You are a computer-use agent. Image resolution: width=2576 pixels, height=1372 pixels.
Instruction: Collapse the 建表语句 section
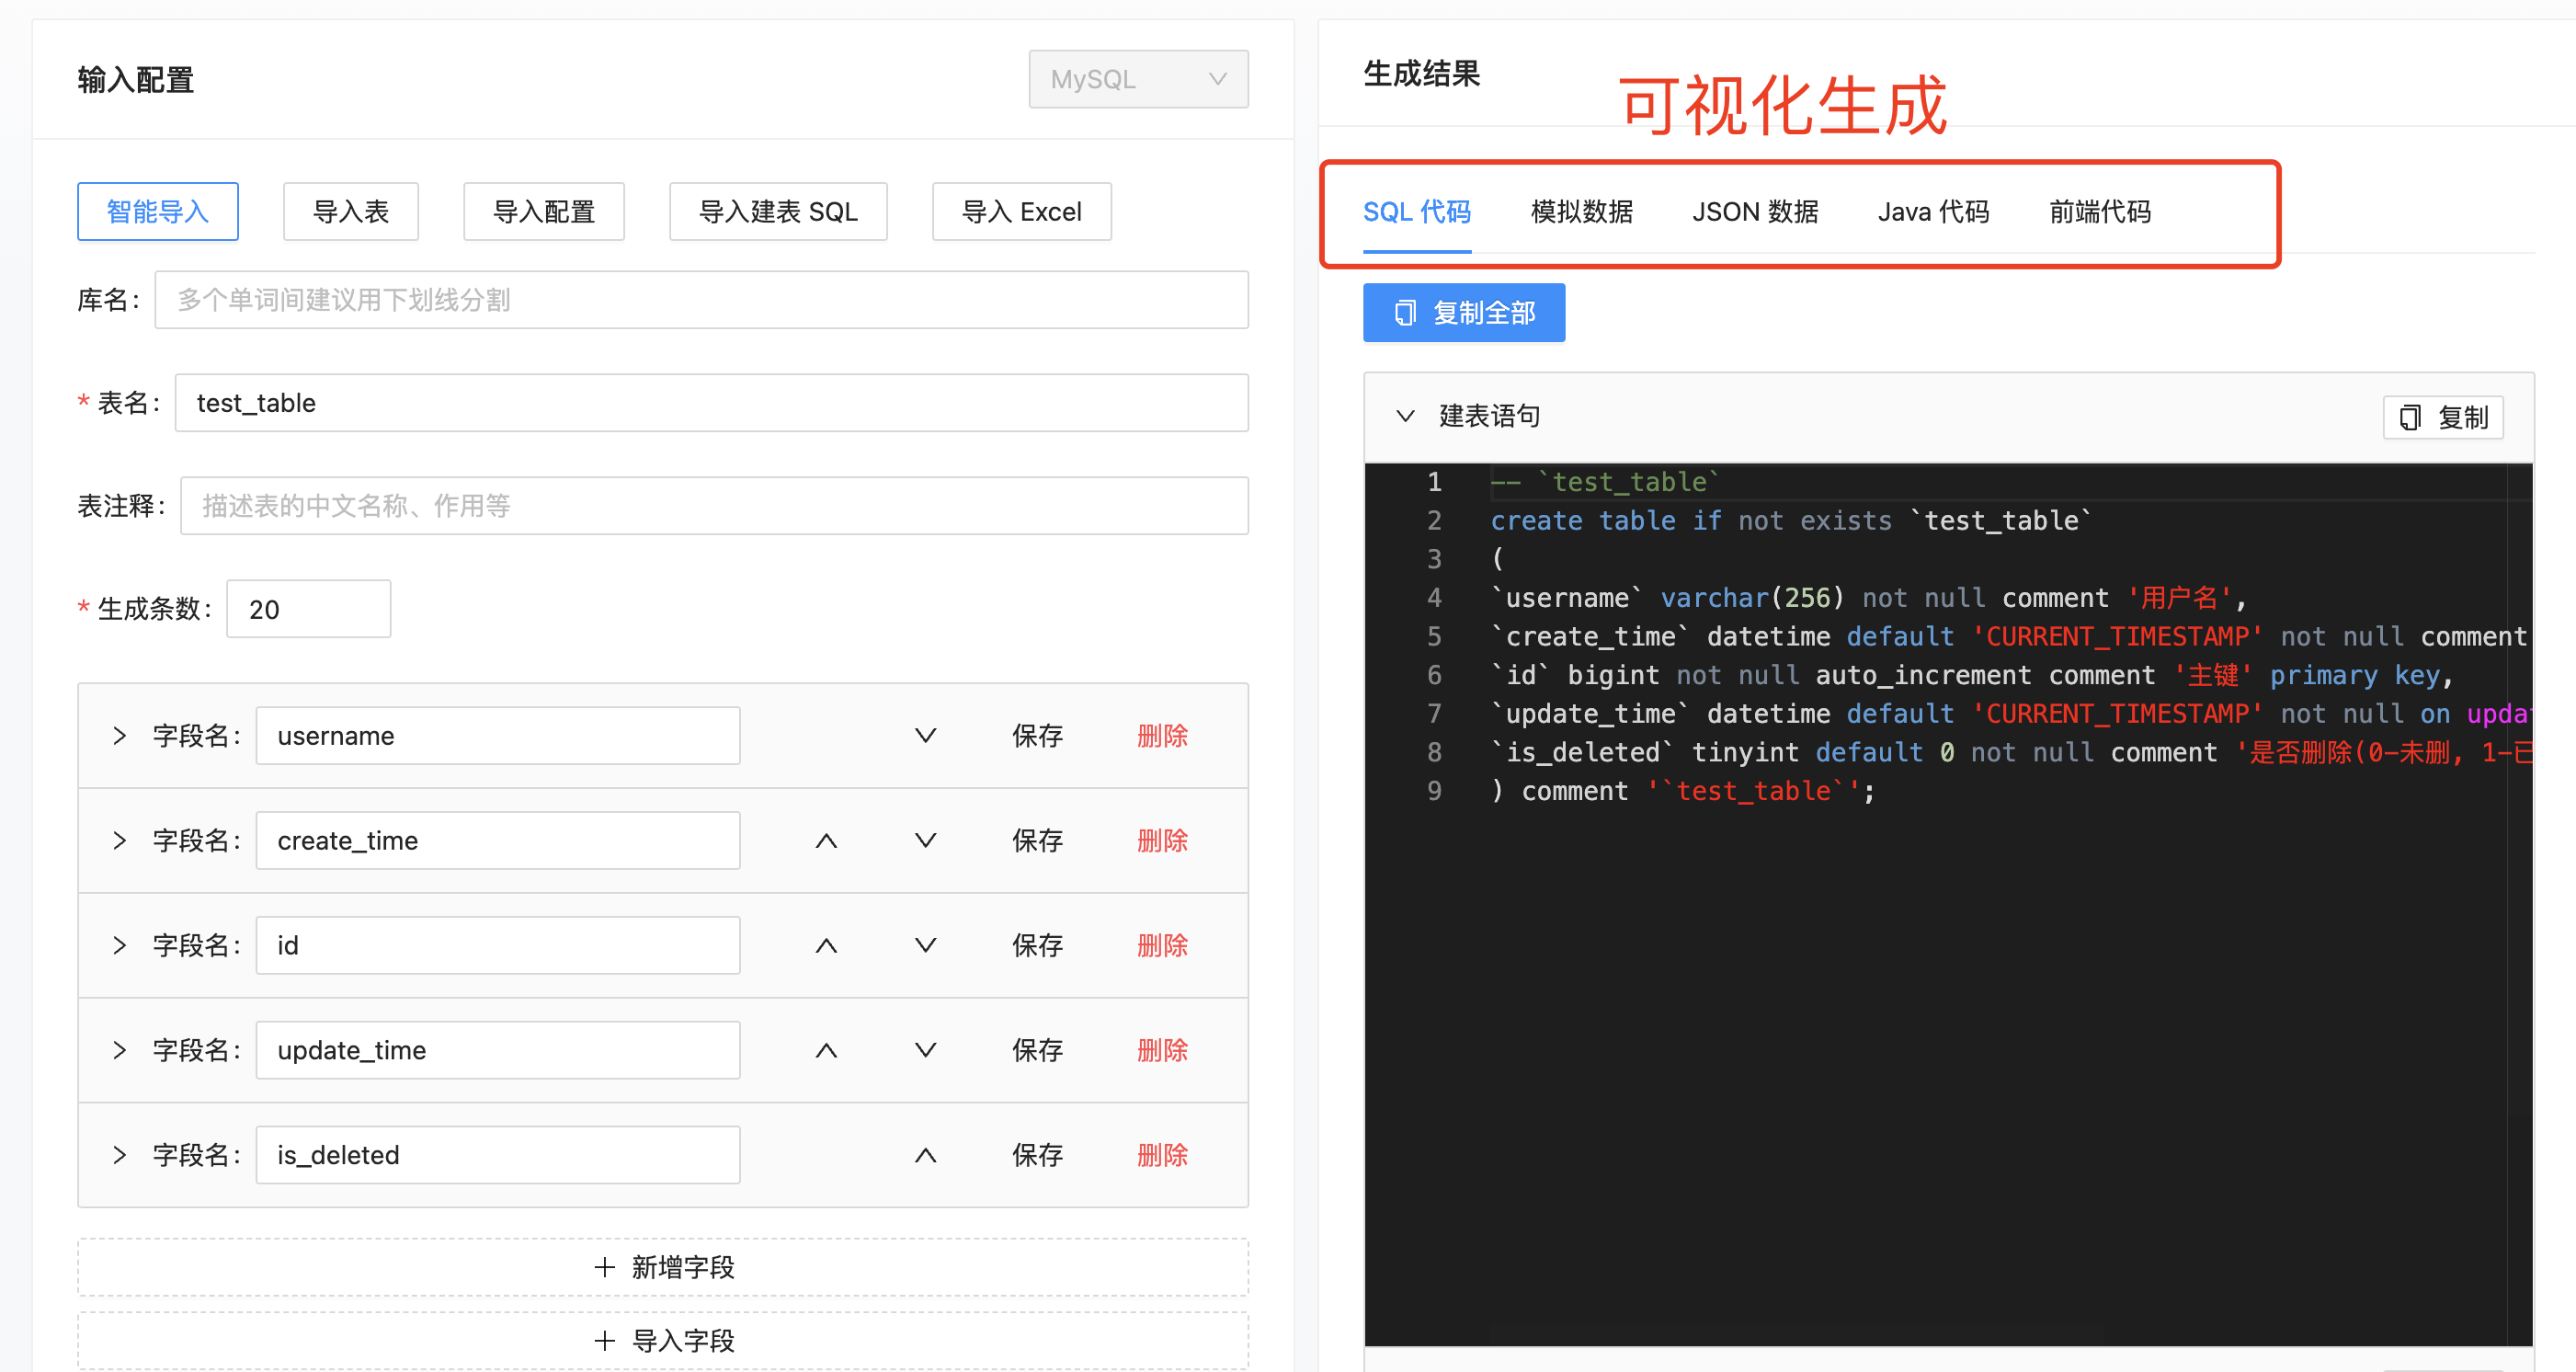click(x=1405, y=416)
